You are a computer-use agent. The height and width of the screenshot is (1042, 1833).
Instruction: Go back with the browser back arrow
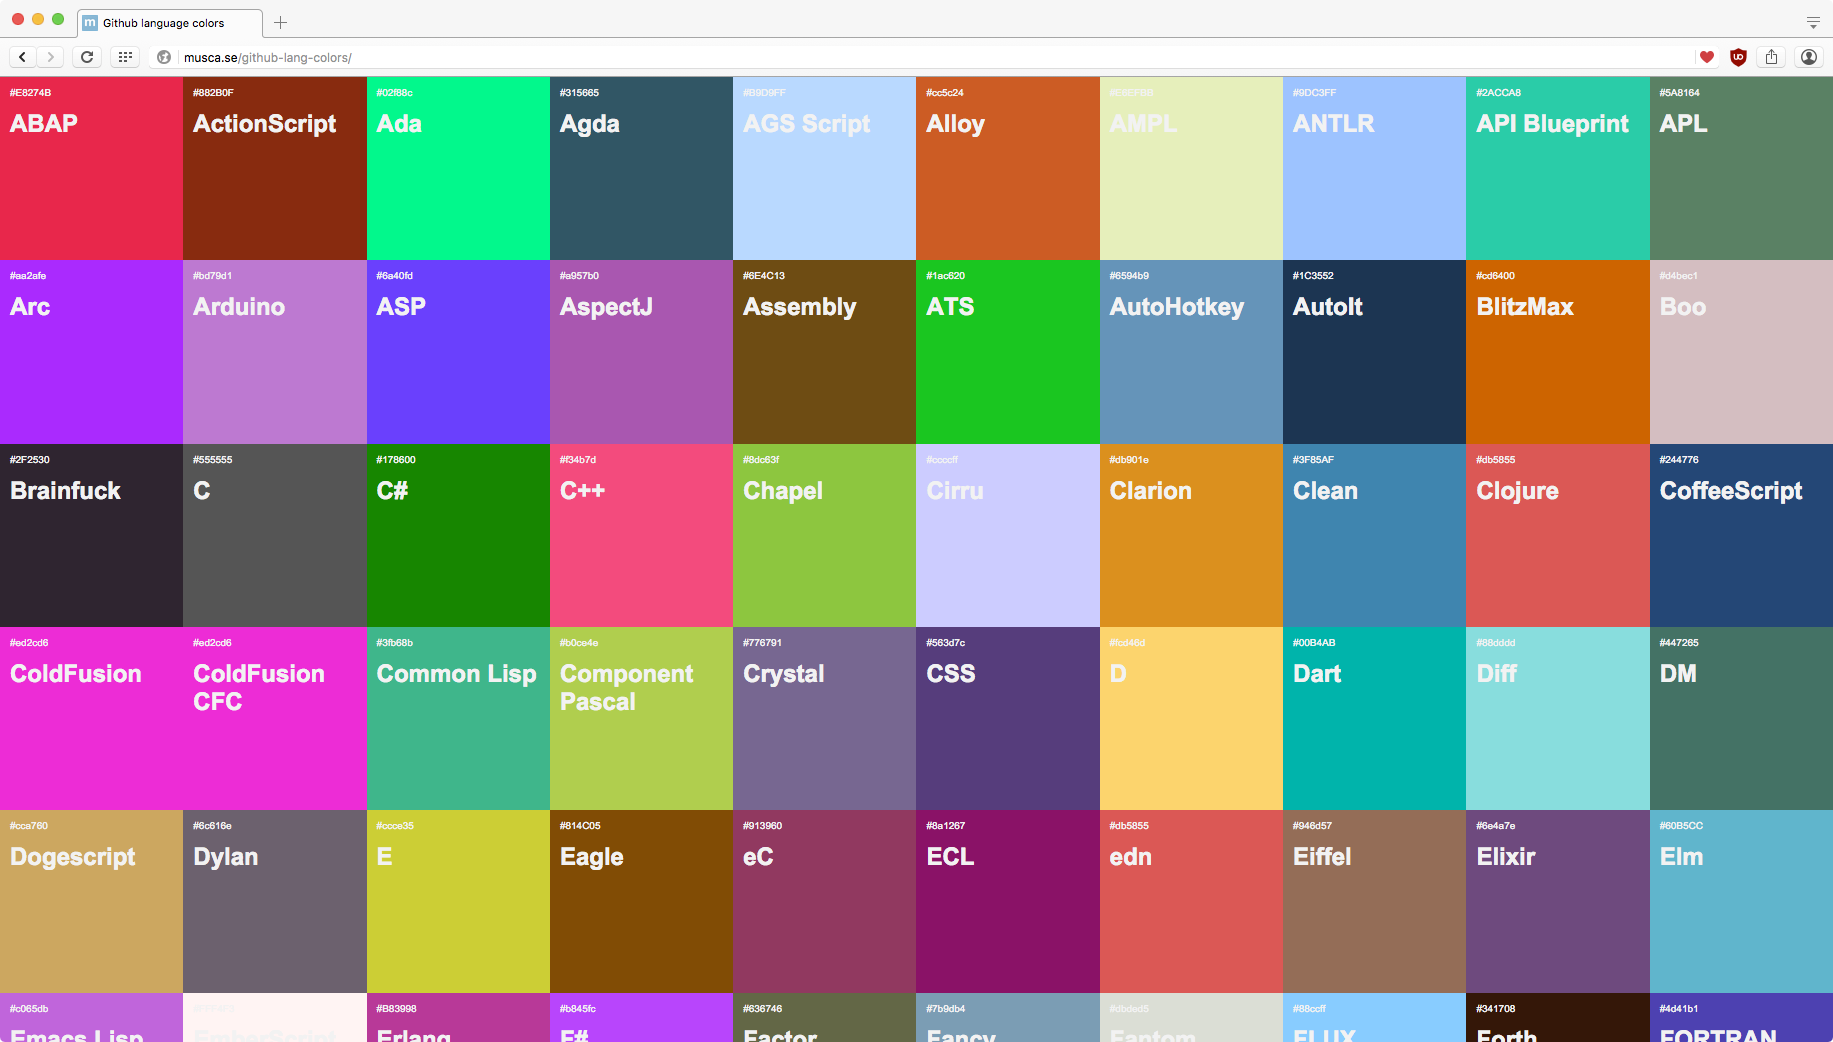pyautogui.click(x=23, y=57)
